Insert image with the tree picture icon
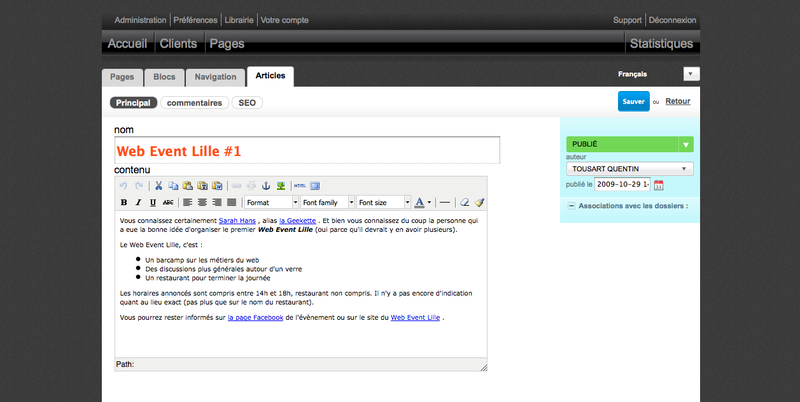Viewport: 800px width, 402px height. pyautogui.click(x=281, y=186)
